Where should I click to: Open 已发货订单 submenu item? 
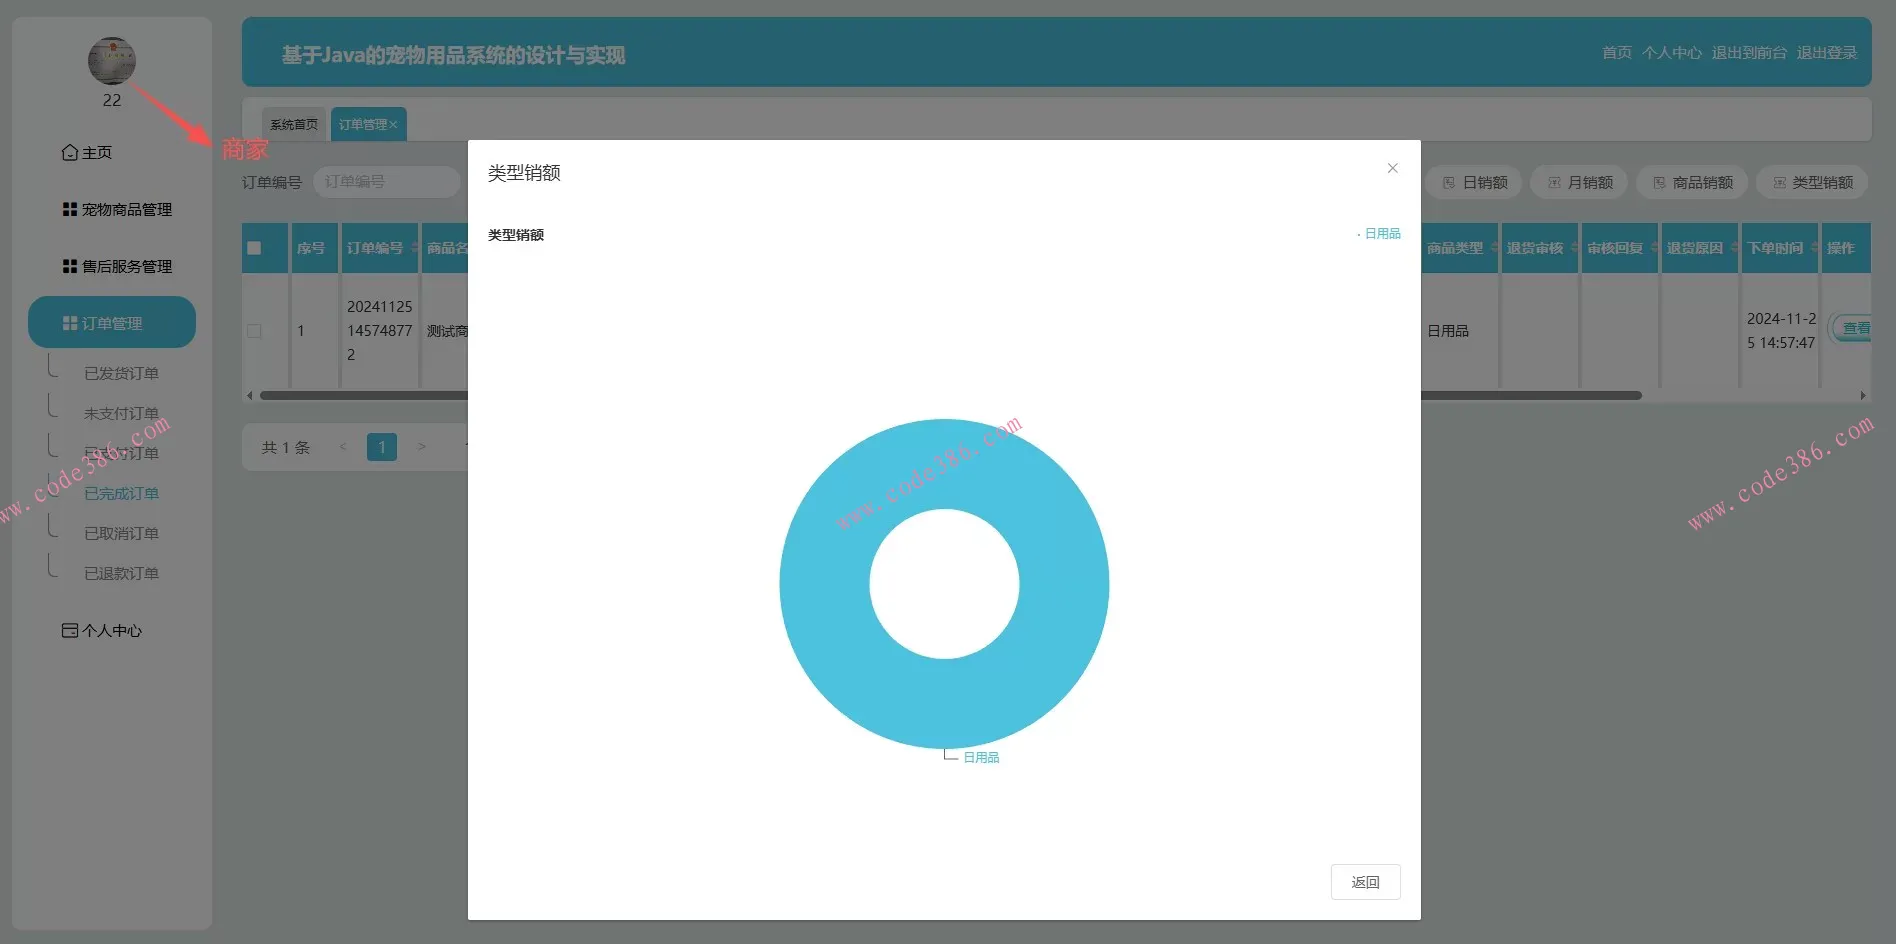click(121, 373)
